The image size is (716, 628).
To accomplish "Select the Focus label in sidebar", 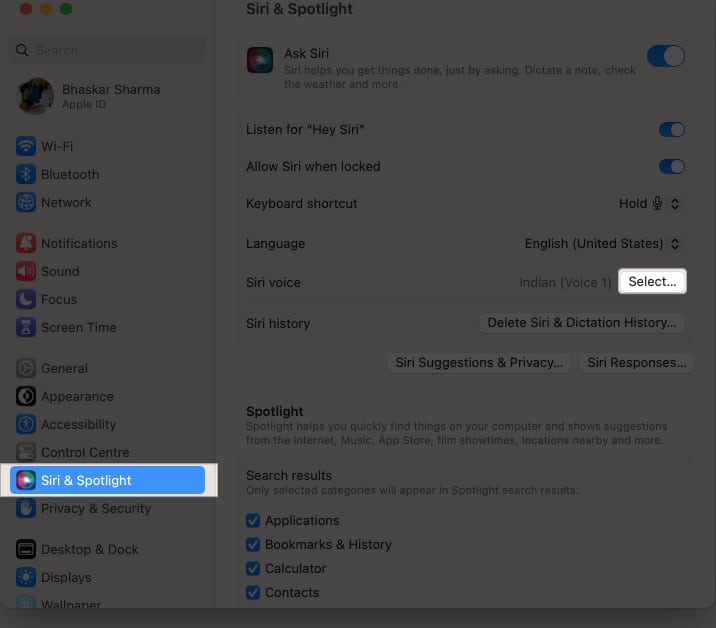I will click(59, 299).
